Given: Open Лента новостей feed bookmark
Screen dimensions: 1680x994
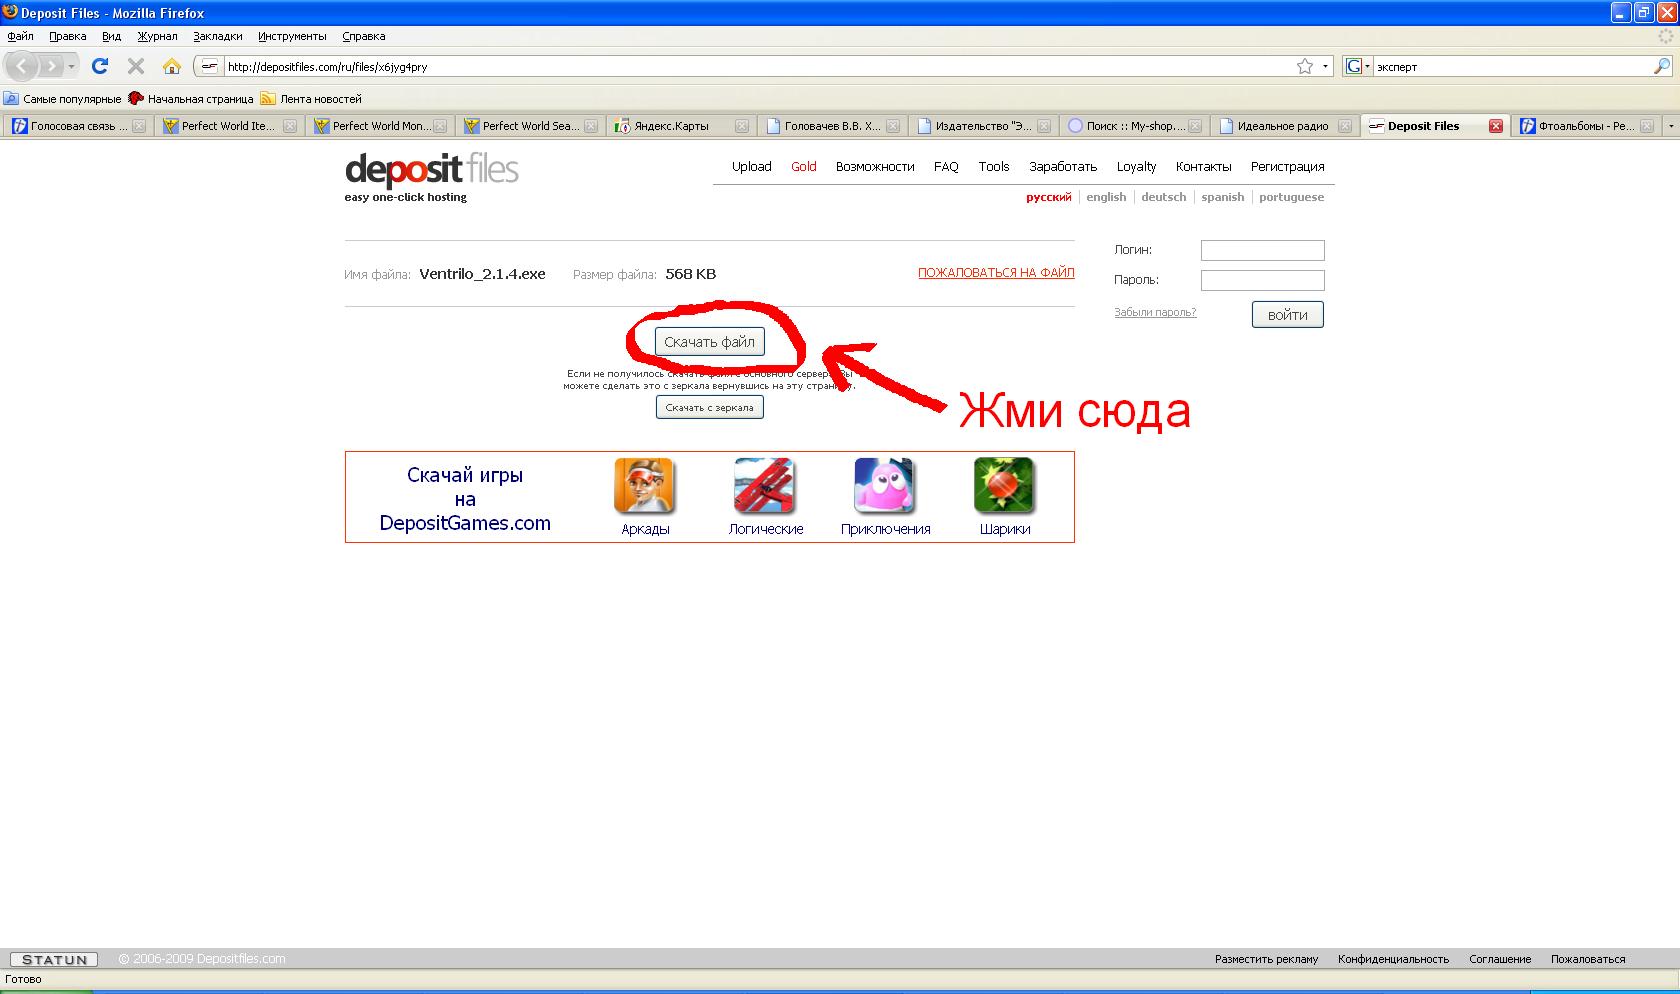Looking at the screenshot, I should (x=311, y=99).
